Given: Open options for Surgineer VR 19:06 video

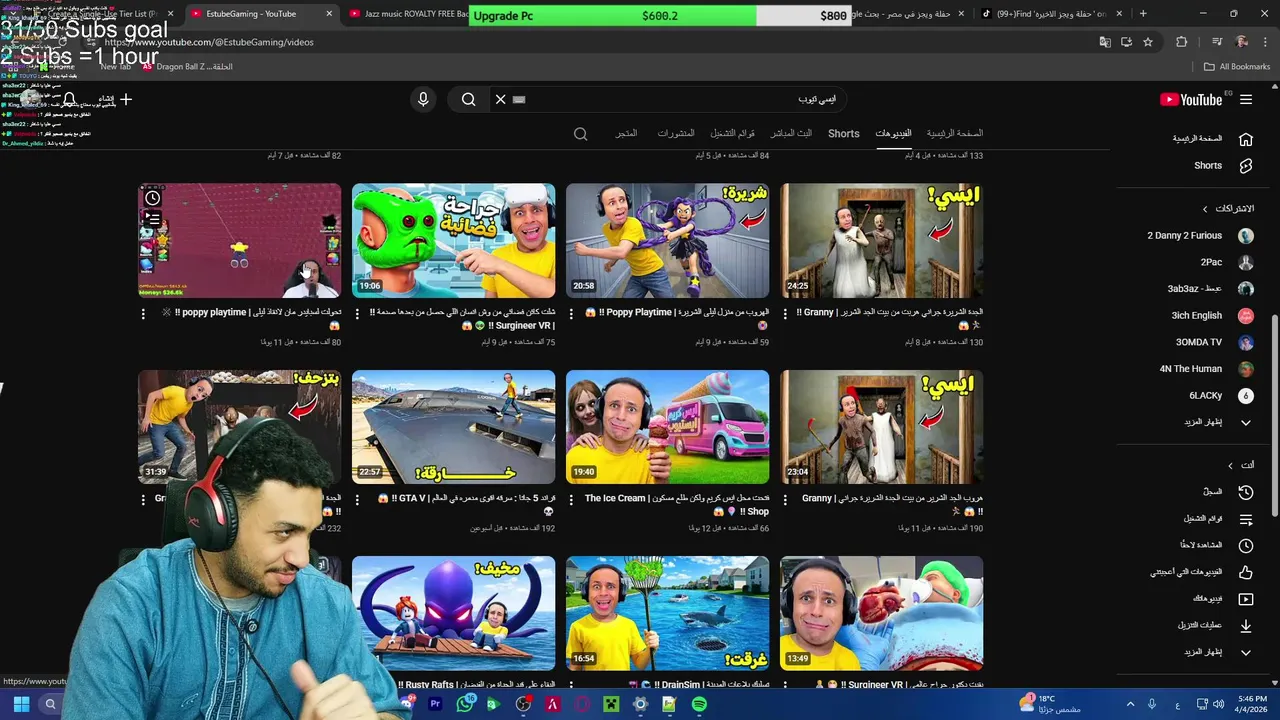Looking at the screenshot, I should [x=357, y=313].
